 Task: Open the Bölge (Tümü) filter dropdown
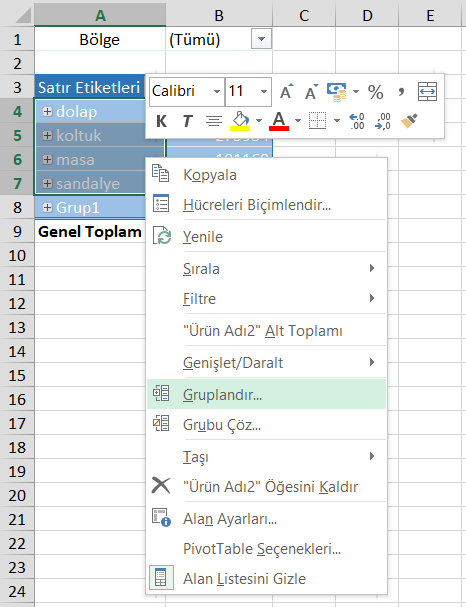pyautogui.click(x=261, y=39)
